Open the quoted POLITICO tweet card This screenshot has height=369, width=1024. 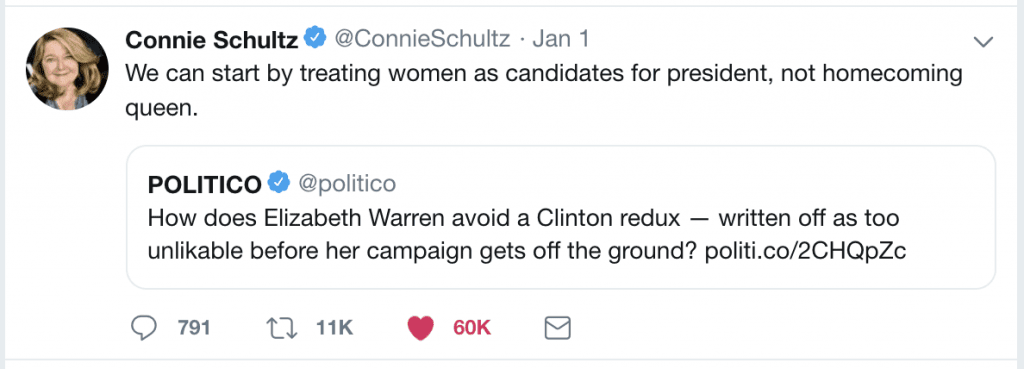click(x=560, y=217)
